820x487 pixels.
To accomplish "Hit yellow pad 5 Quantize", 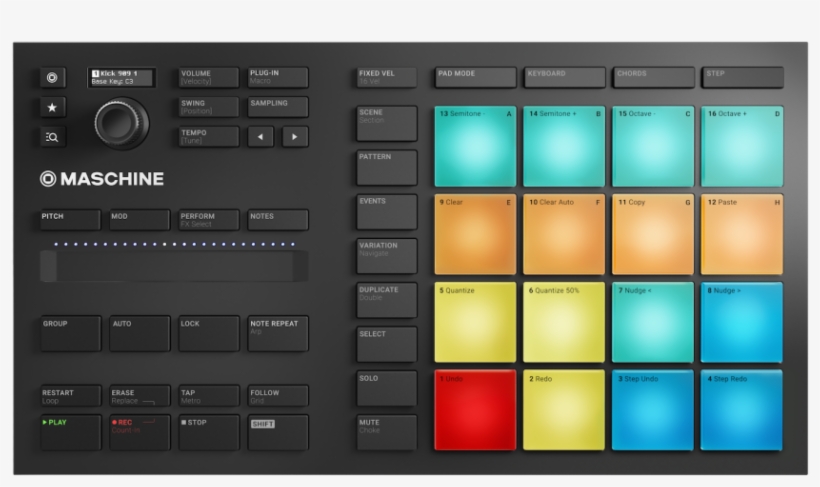I will [475, 323].
